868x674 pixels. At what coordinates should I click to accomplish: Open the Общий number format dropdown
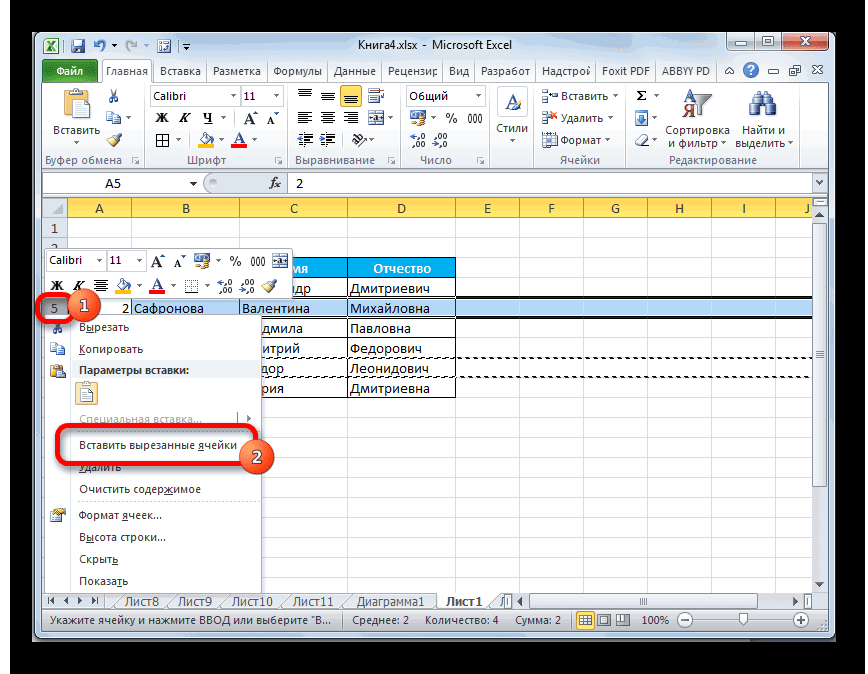(478, 96)
